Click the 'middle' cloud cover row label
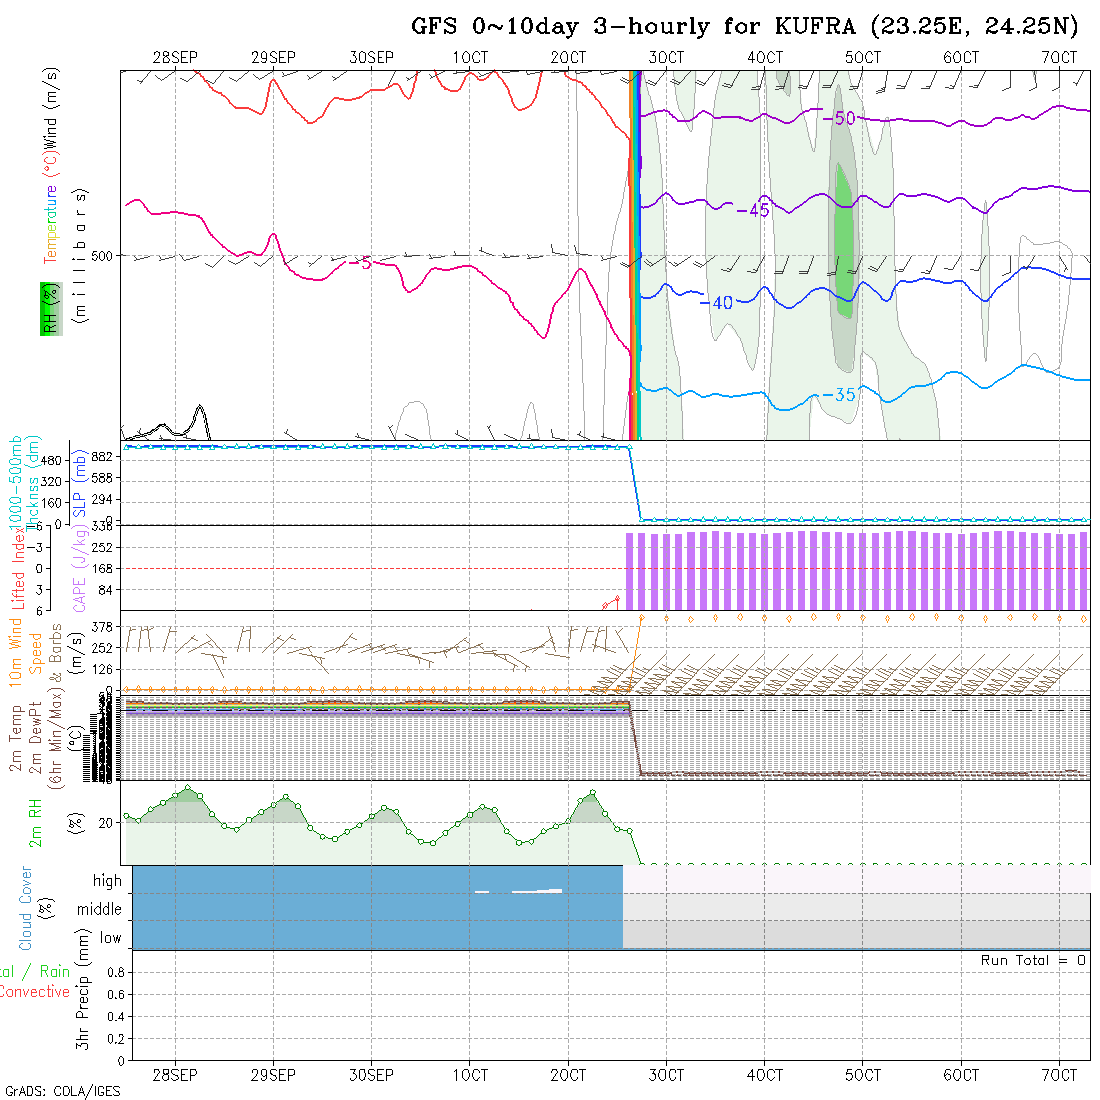Viewport: 1100px width, 1100px height. click(100, 910)
